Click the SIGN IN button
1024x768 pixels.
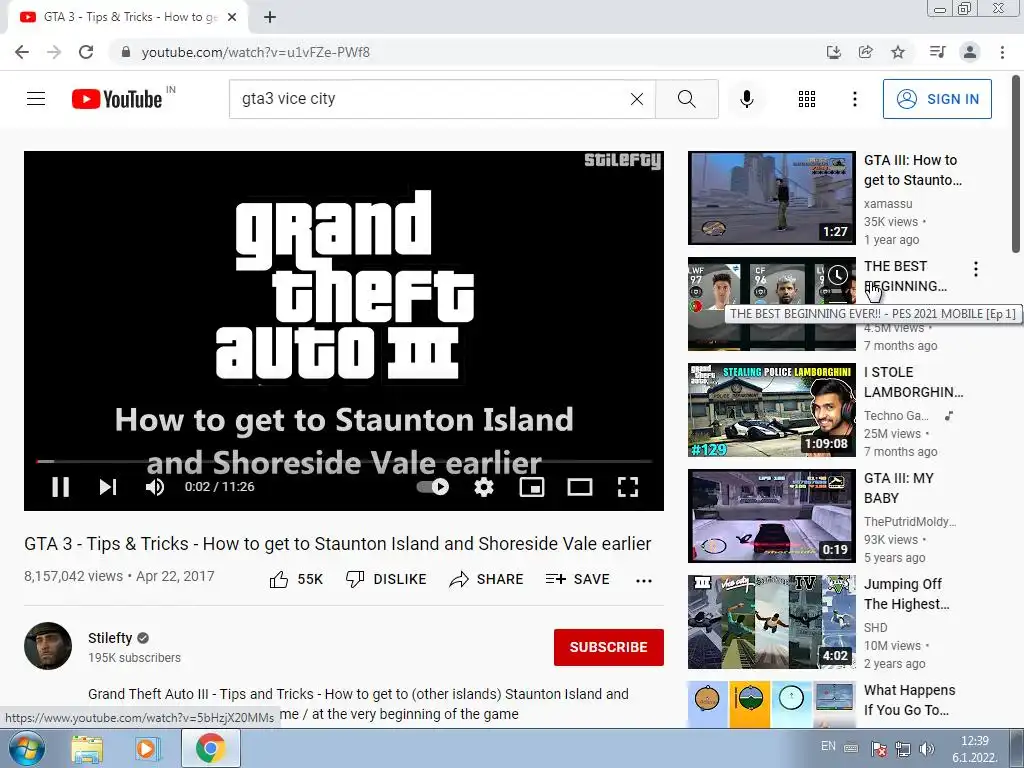point(937,99)
